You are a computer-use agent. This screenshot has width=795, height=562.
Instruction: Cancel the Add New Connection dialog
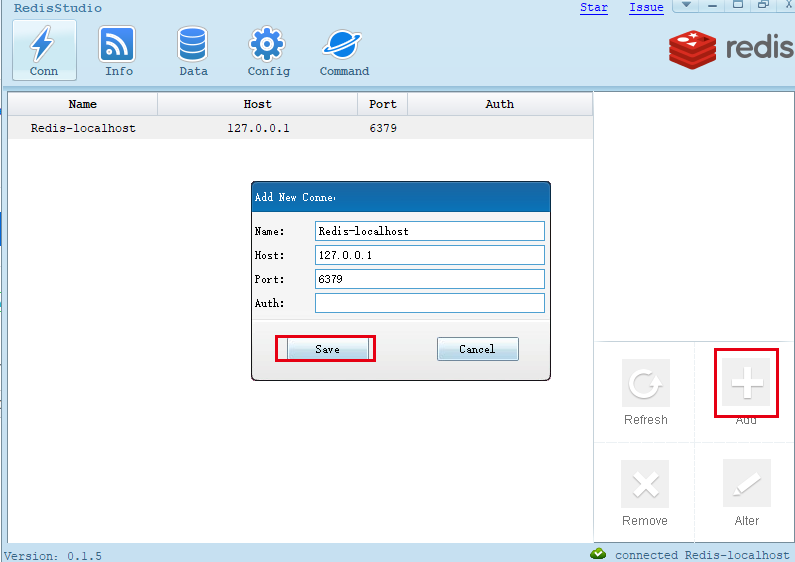(x=477, y=349)
